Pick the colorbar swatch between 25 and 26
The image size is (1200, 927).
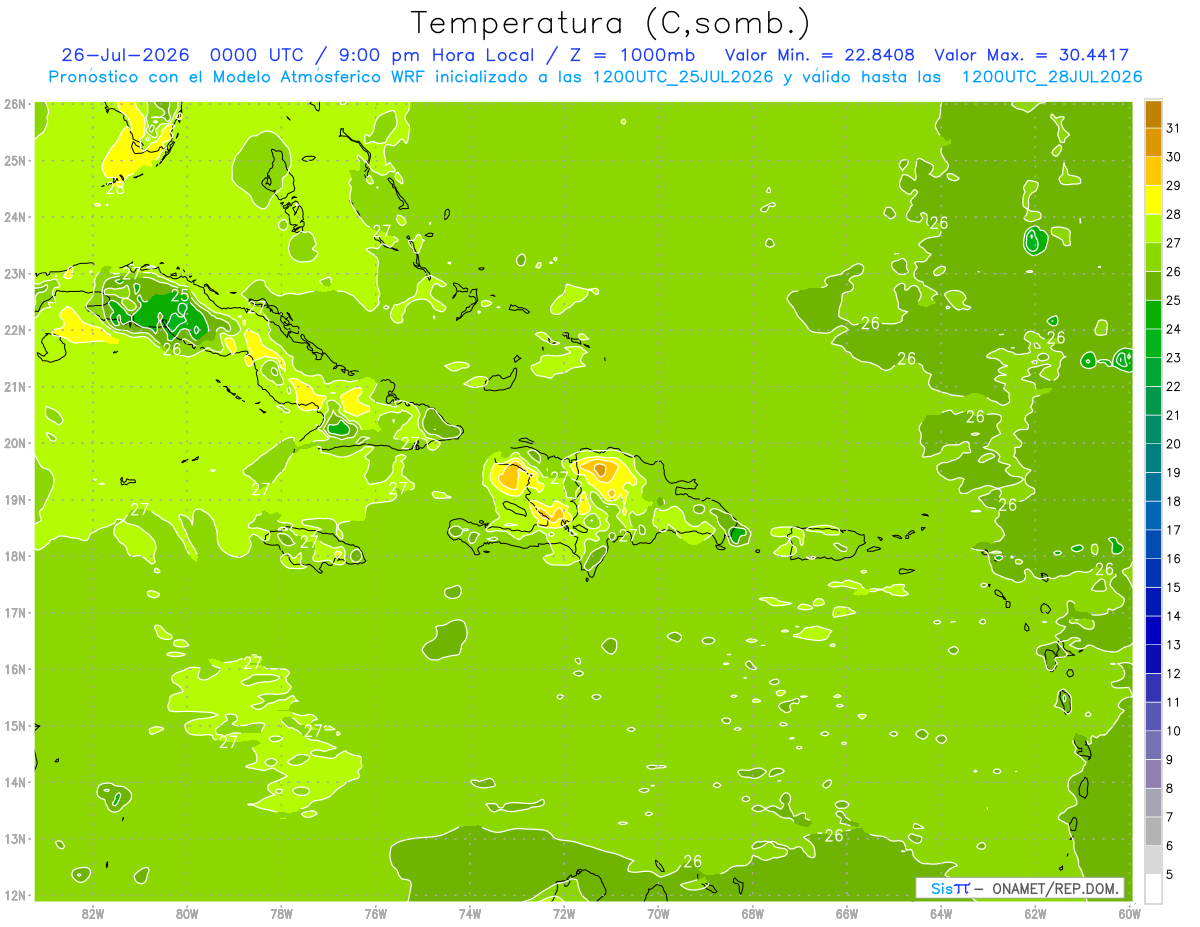click(1153, 287)
